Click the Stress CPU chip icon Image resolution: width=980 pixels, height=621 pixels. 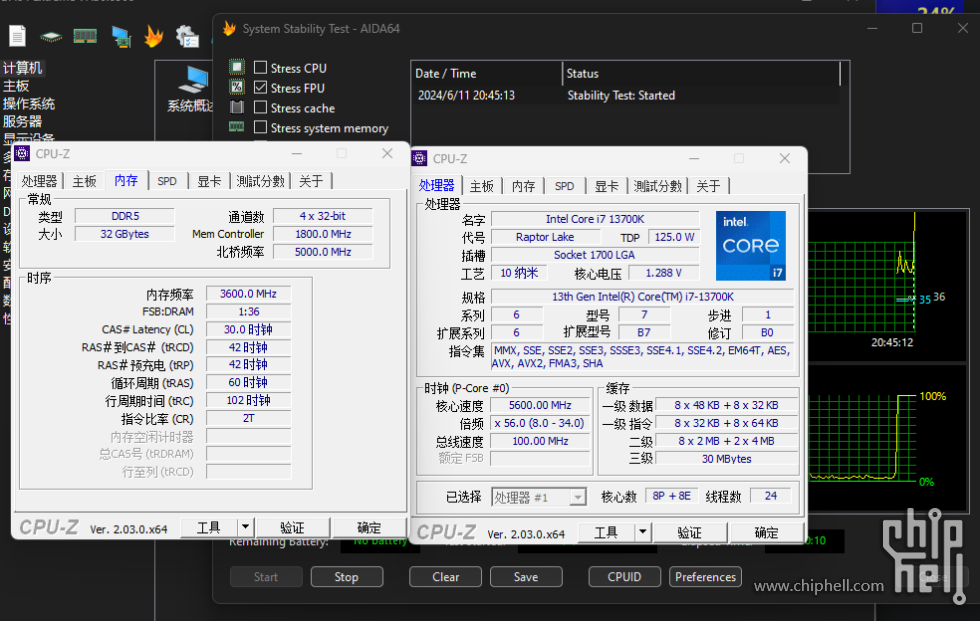237,67
